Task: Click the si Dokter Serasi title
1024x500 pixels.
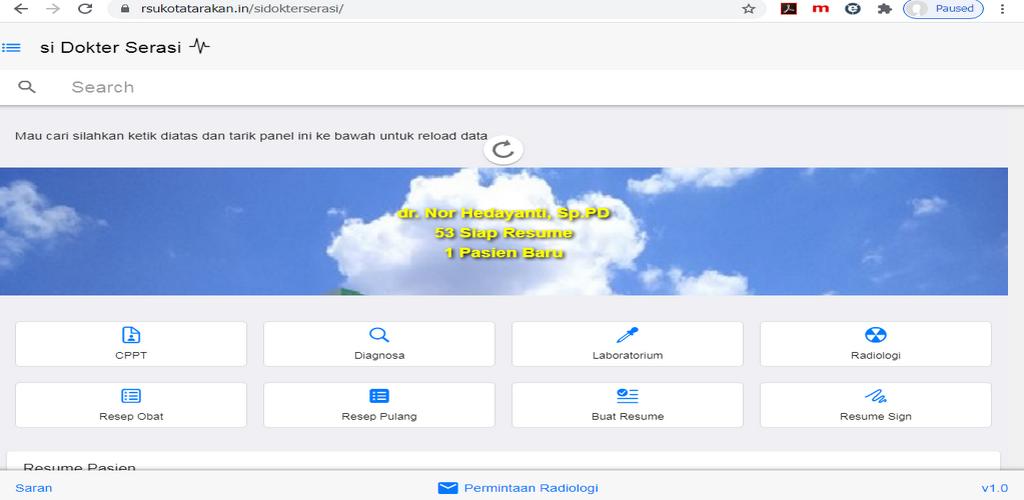Action: pos(110,48)
